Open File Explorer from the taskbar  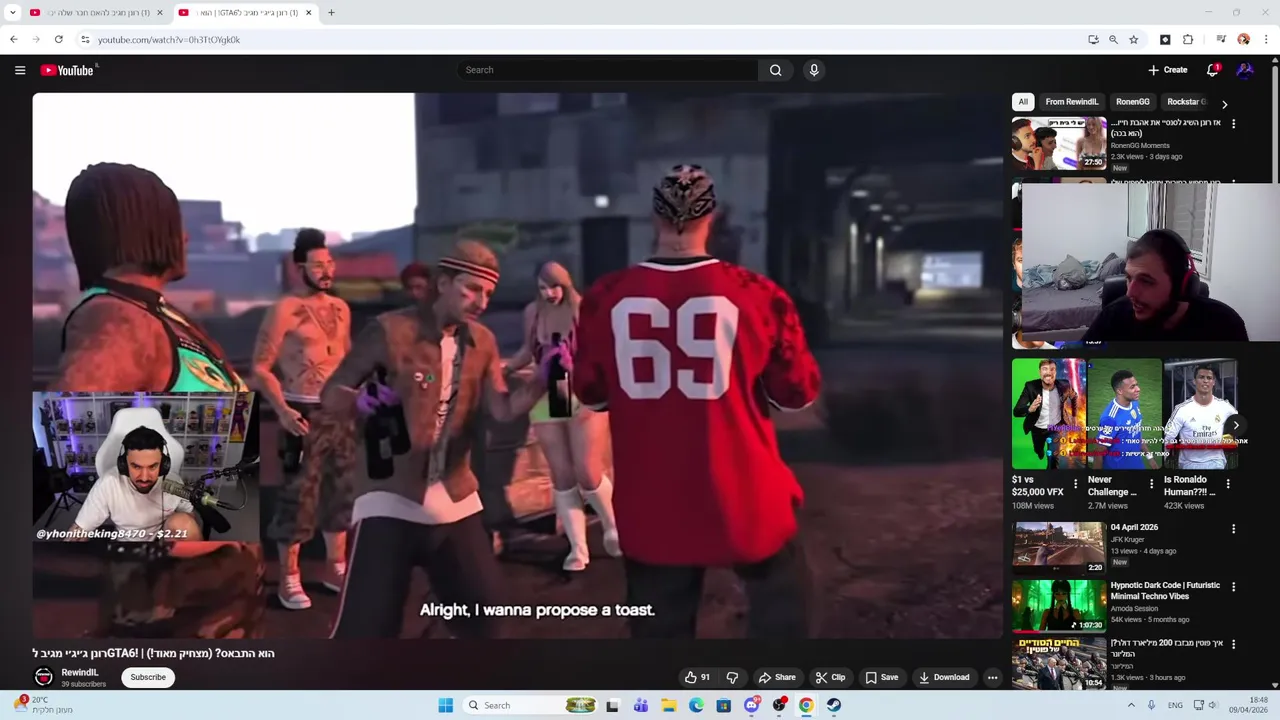click(x=669, y=705)
